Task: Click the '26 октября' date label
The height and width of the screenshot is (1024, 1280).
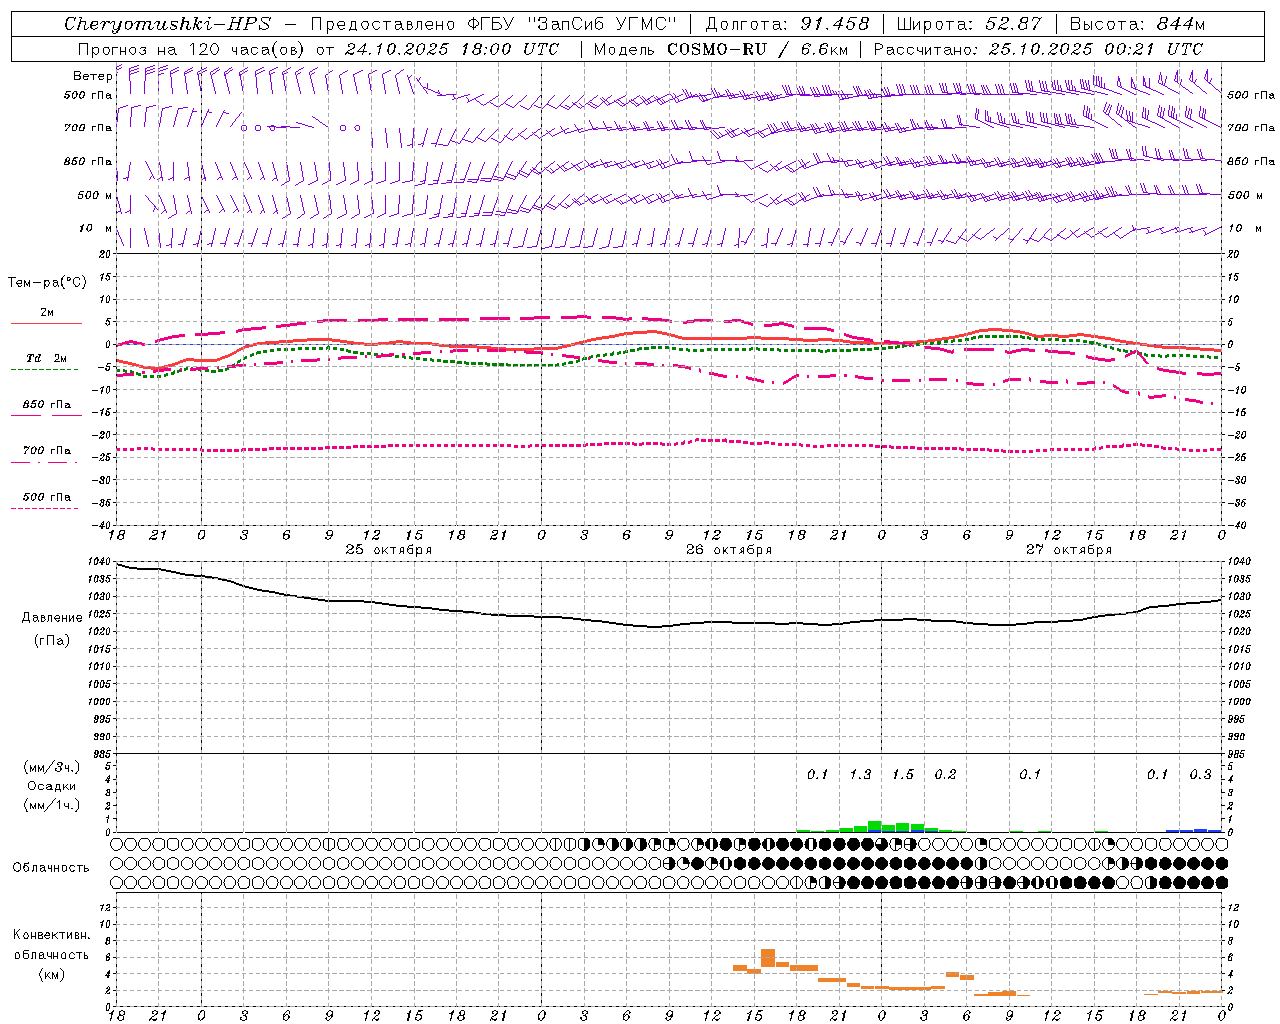Action: pos(729,550)
